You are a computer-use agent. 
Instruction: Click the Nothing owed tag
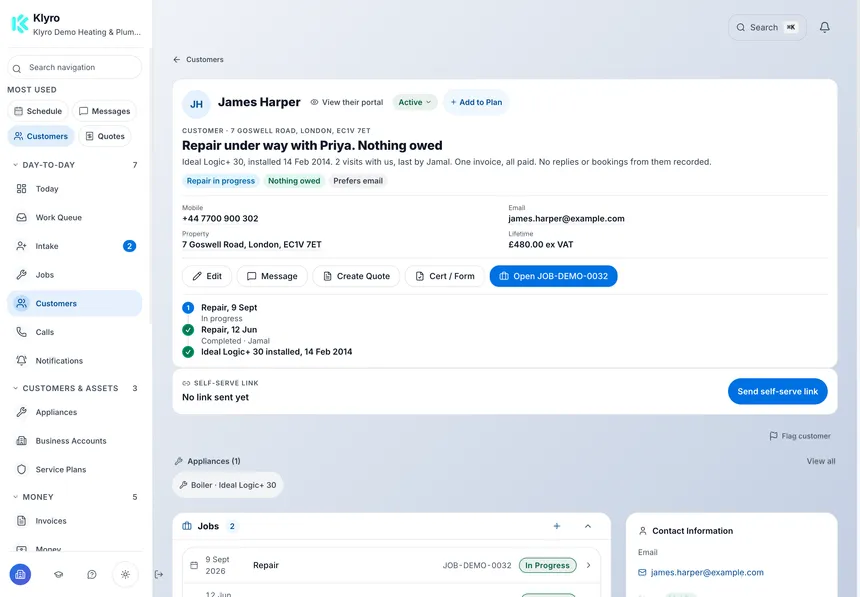click(294, 181)
